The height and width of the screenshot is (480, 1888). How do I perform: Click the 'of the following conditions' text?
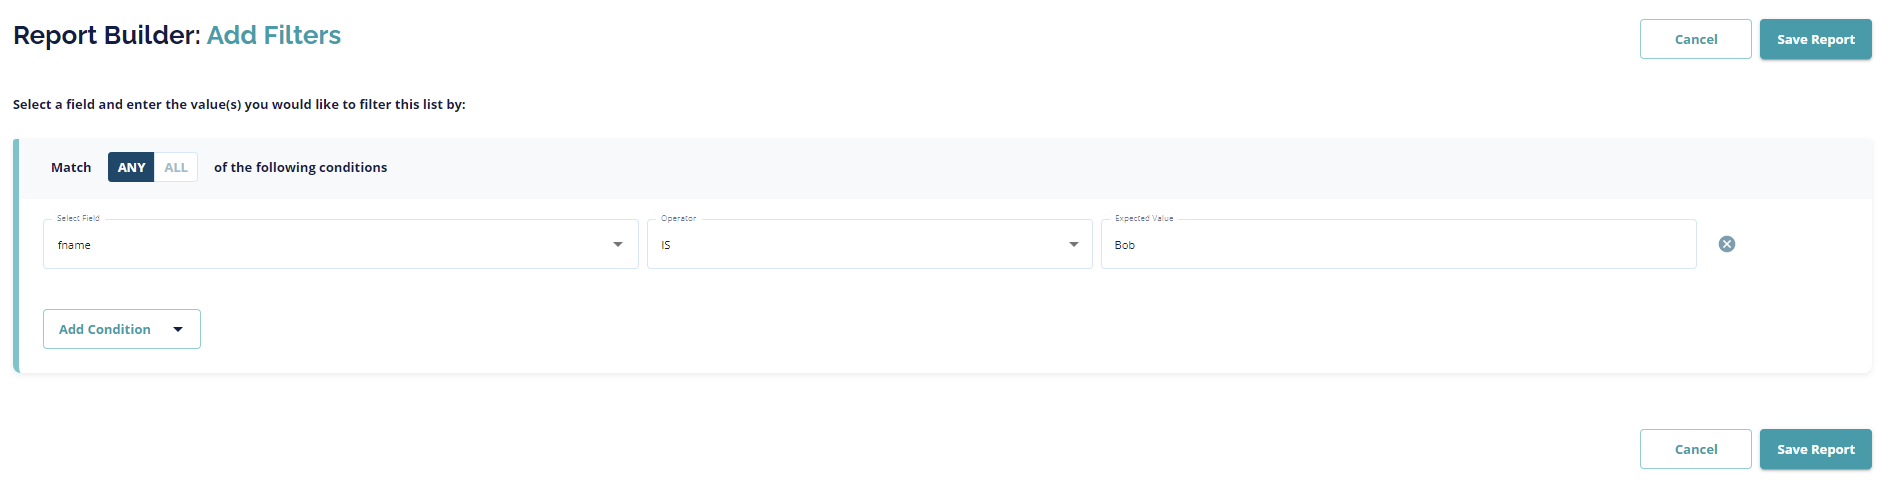(300, 167)
